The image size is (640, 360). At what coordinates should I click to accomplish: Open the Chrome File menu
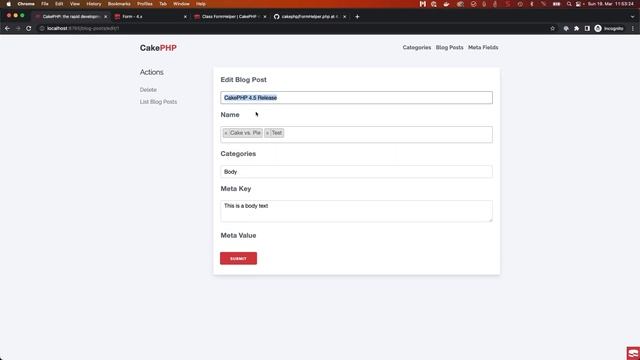tap(45, 4)
